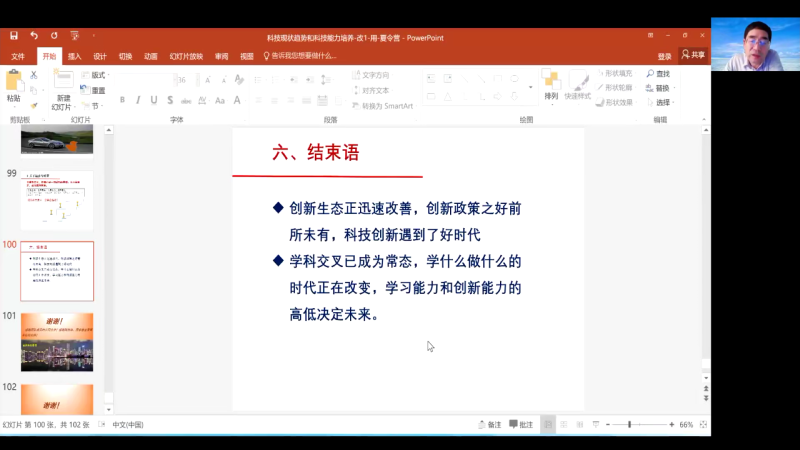Select slide 99 thumbnail

pos(57,201)
